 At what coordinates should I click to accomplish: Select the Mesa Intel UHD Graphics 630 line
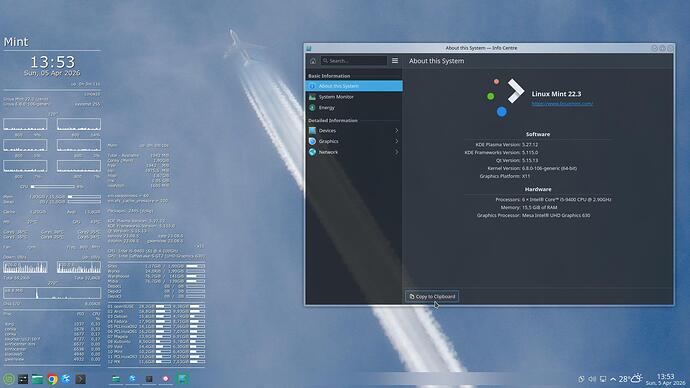(x=533, y=215)
